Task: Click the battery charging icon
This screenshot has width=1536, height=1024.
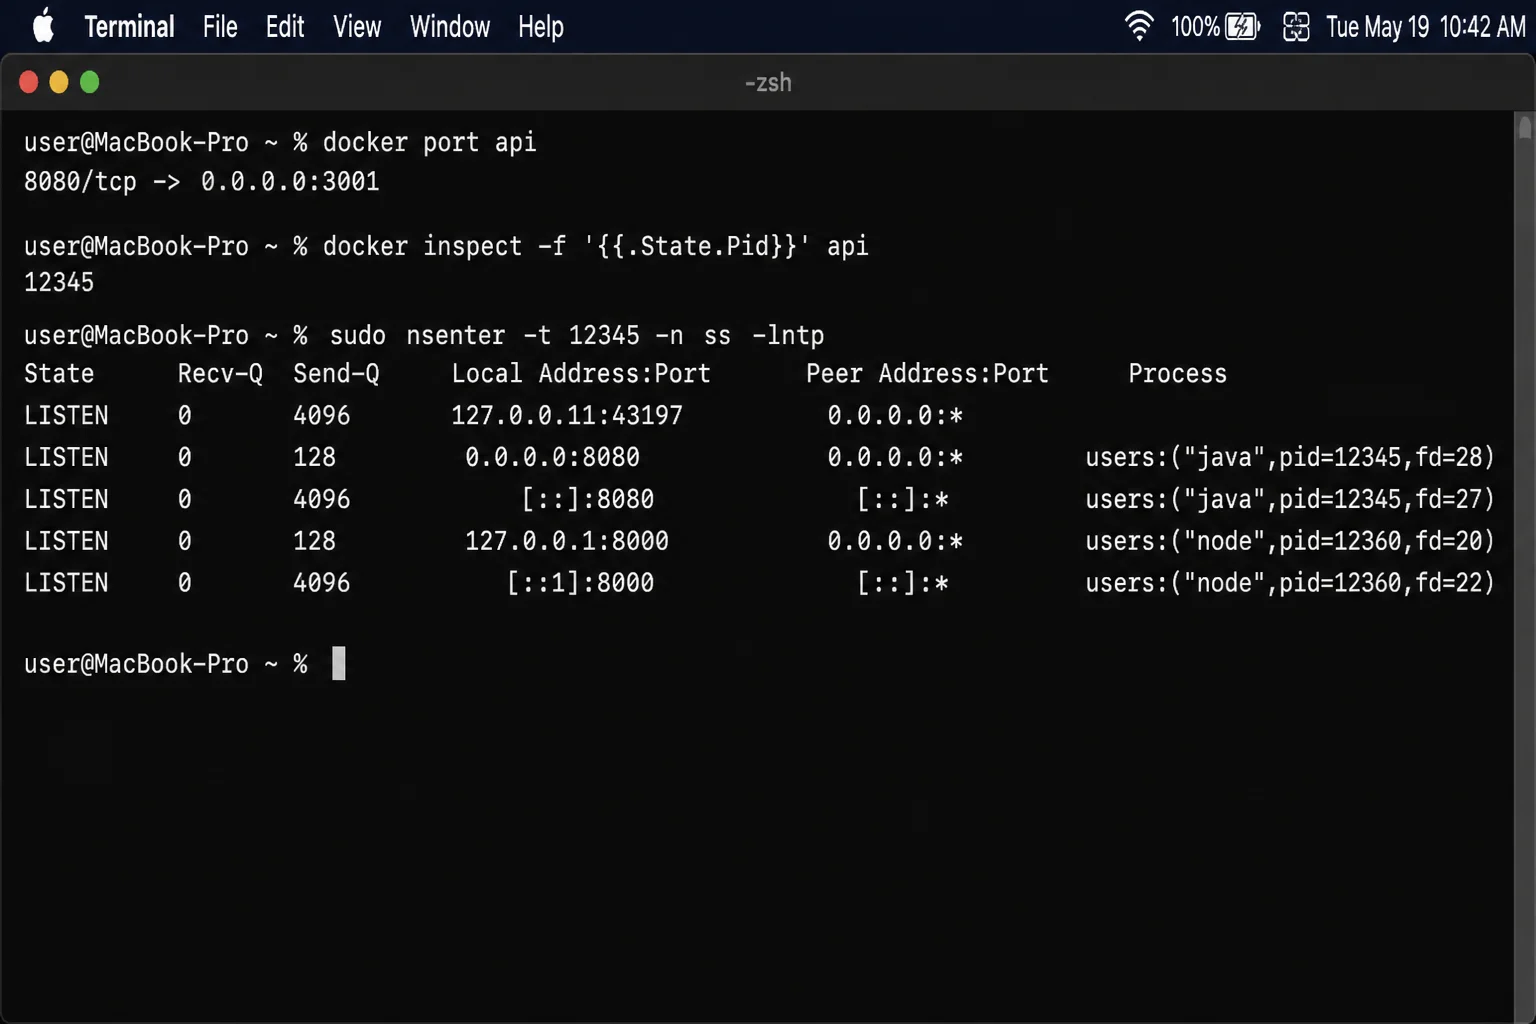Action: tap(1243, 26)
